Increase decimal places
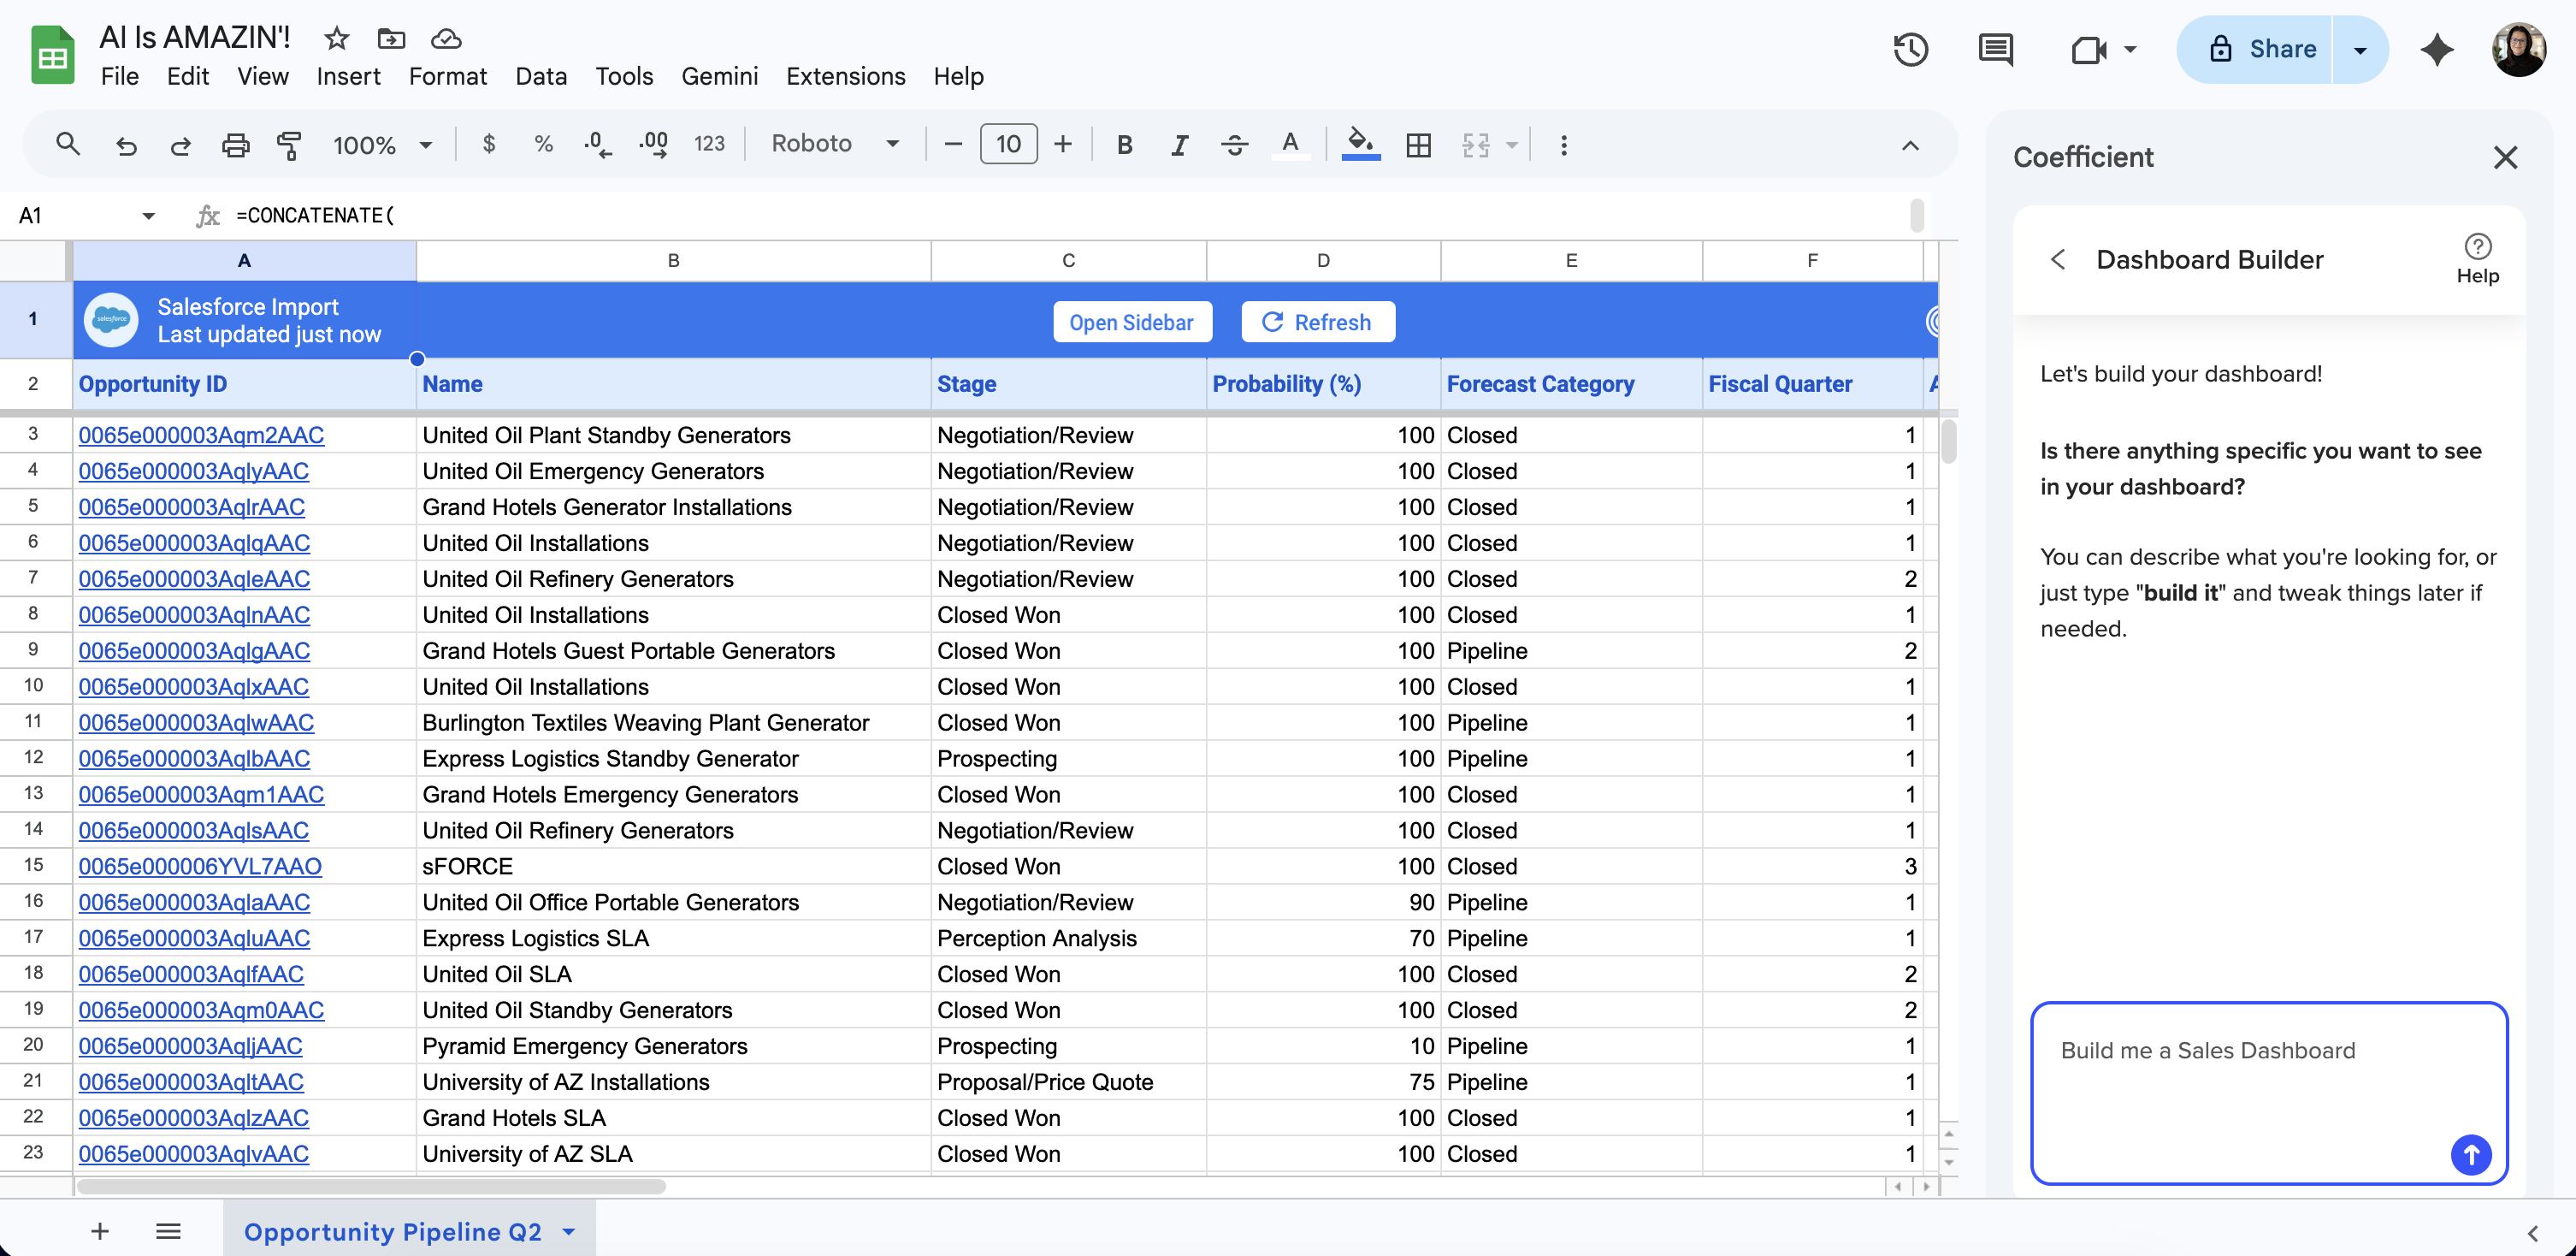The width and height of the screenshot is (2576, 1256). tap(653, 144)
